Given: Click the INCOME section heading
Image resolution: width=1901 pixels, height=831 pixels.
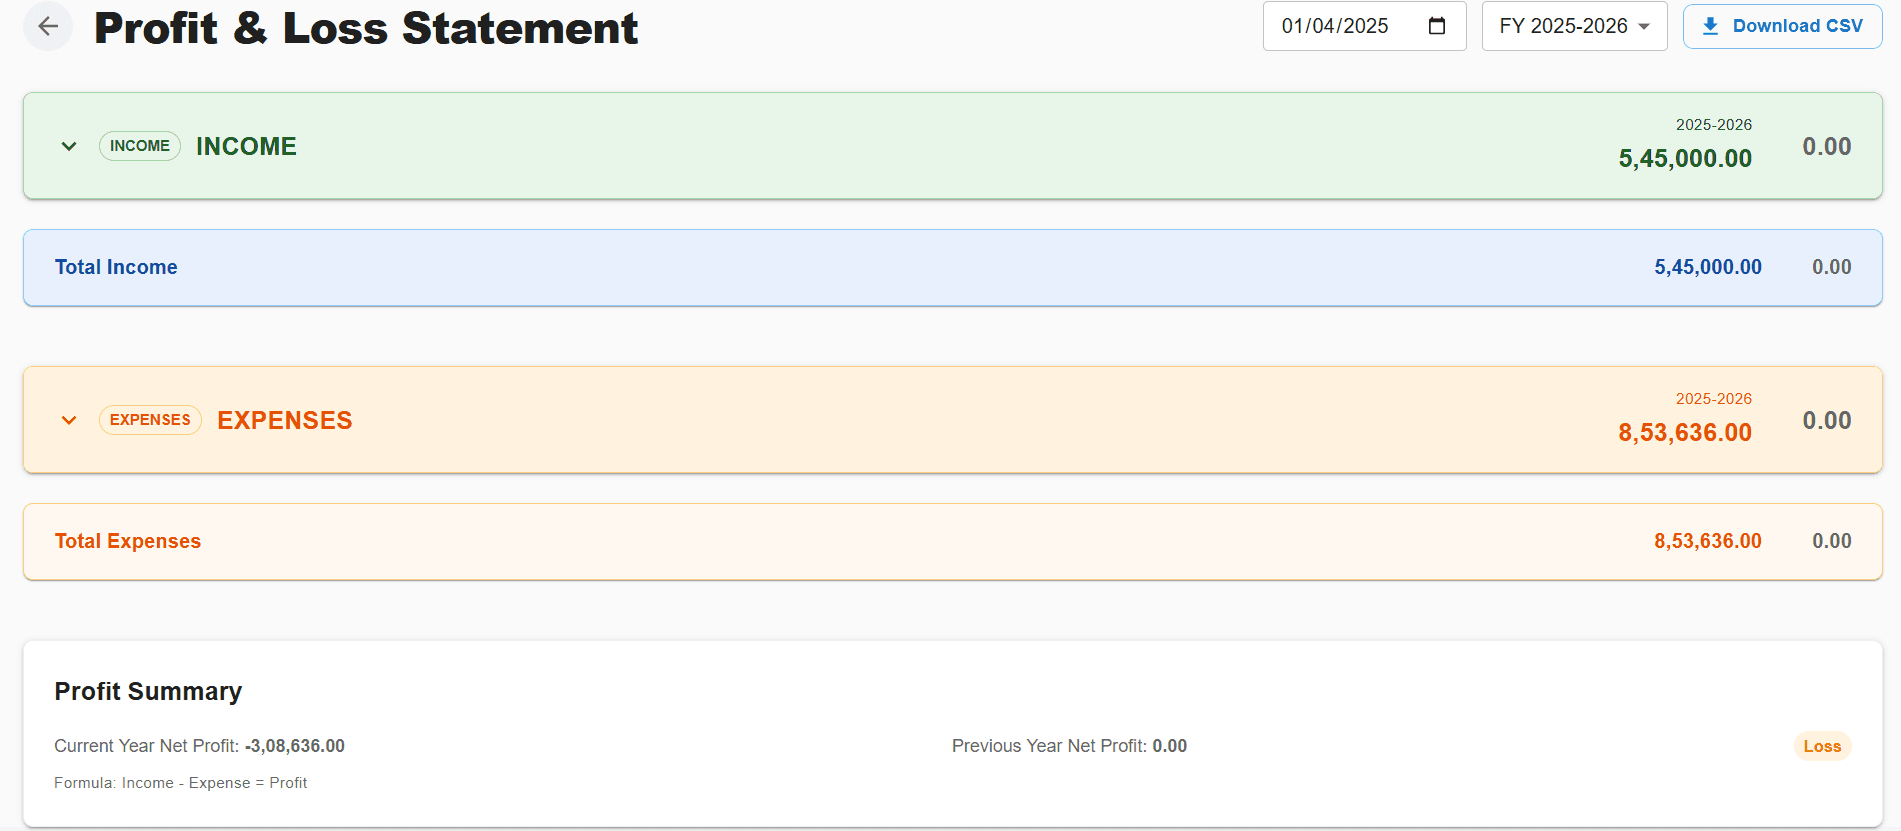Looking at the screenshot, I should pyautogui.click(x=246, y=146).
